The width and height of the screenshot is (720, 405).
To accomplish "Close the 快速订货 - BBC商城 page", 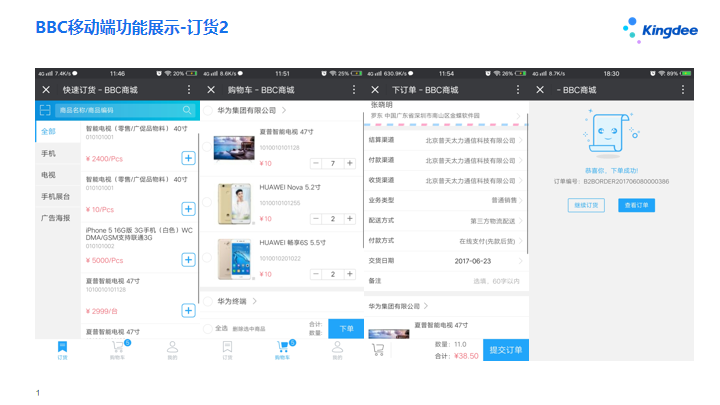I will [x=46, y=90].
